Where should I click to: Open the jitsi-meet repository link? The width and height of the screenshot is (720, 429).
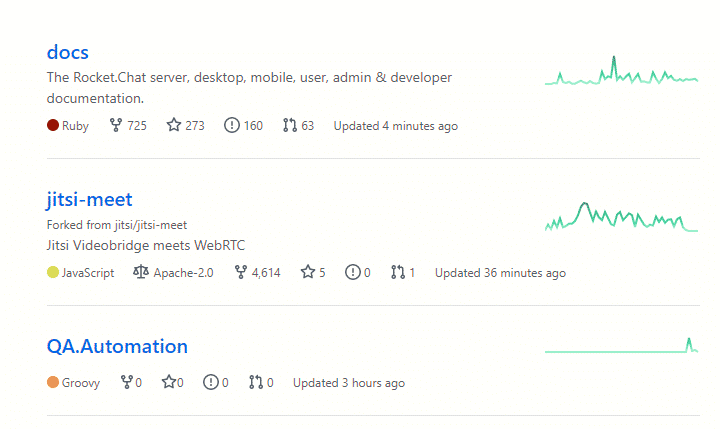point(89,200)
